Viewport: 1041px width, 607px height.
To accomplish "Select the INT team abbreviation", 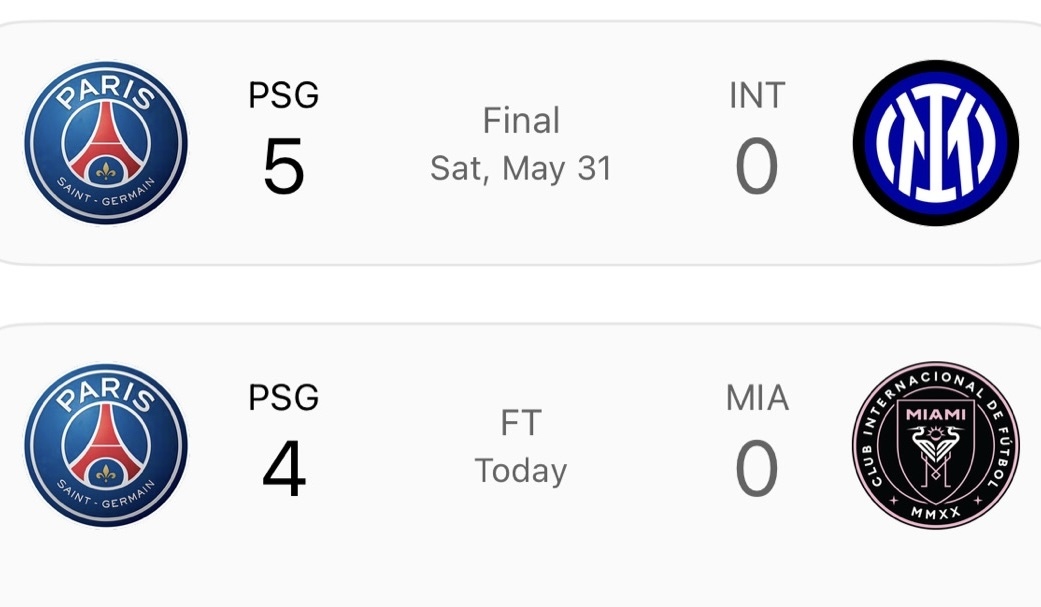I will (757, 96).
